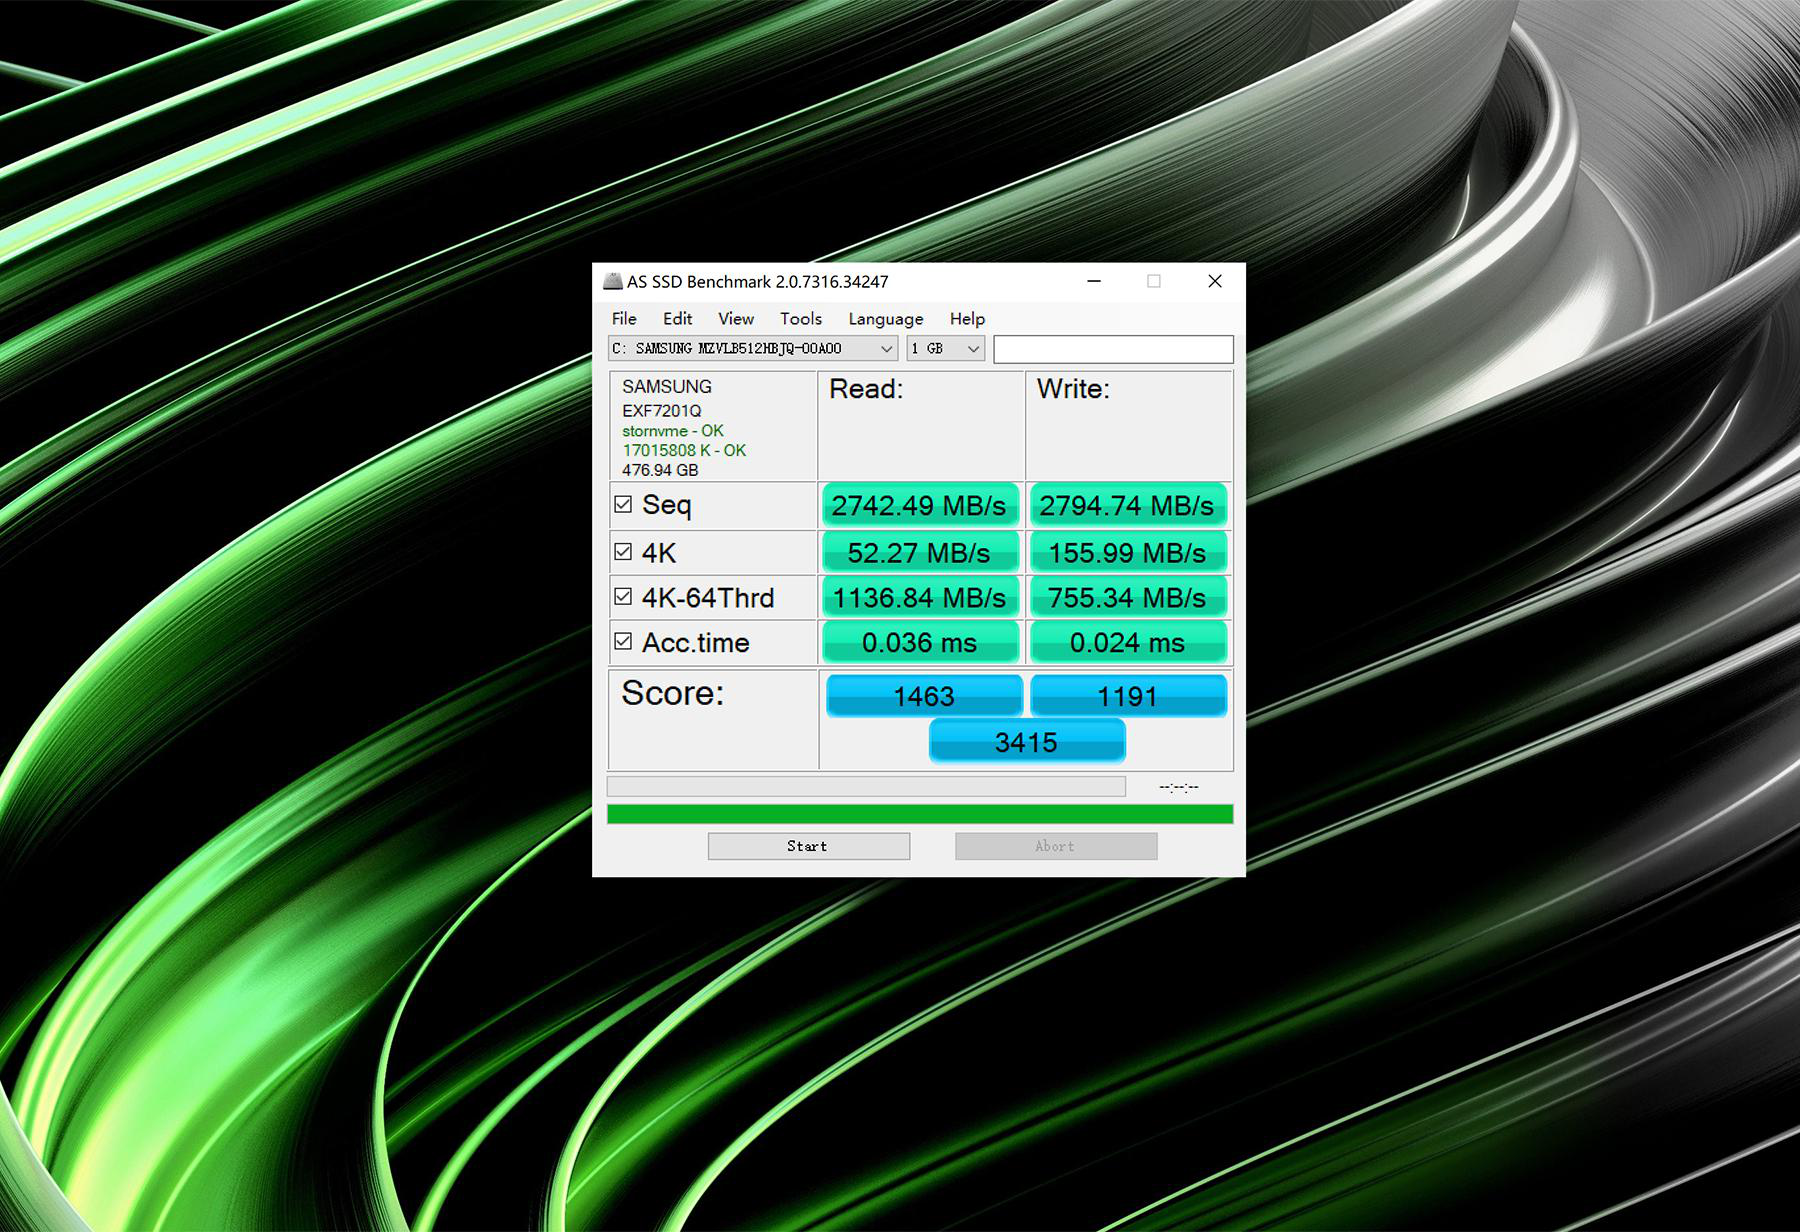
Task: Expand the SAMSUNG drive selection dropdown
Action: [752, 348]
